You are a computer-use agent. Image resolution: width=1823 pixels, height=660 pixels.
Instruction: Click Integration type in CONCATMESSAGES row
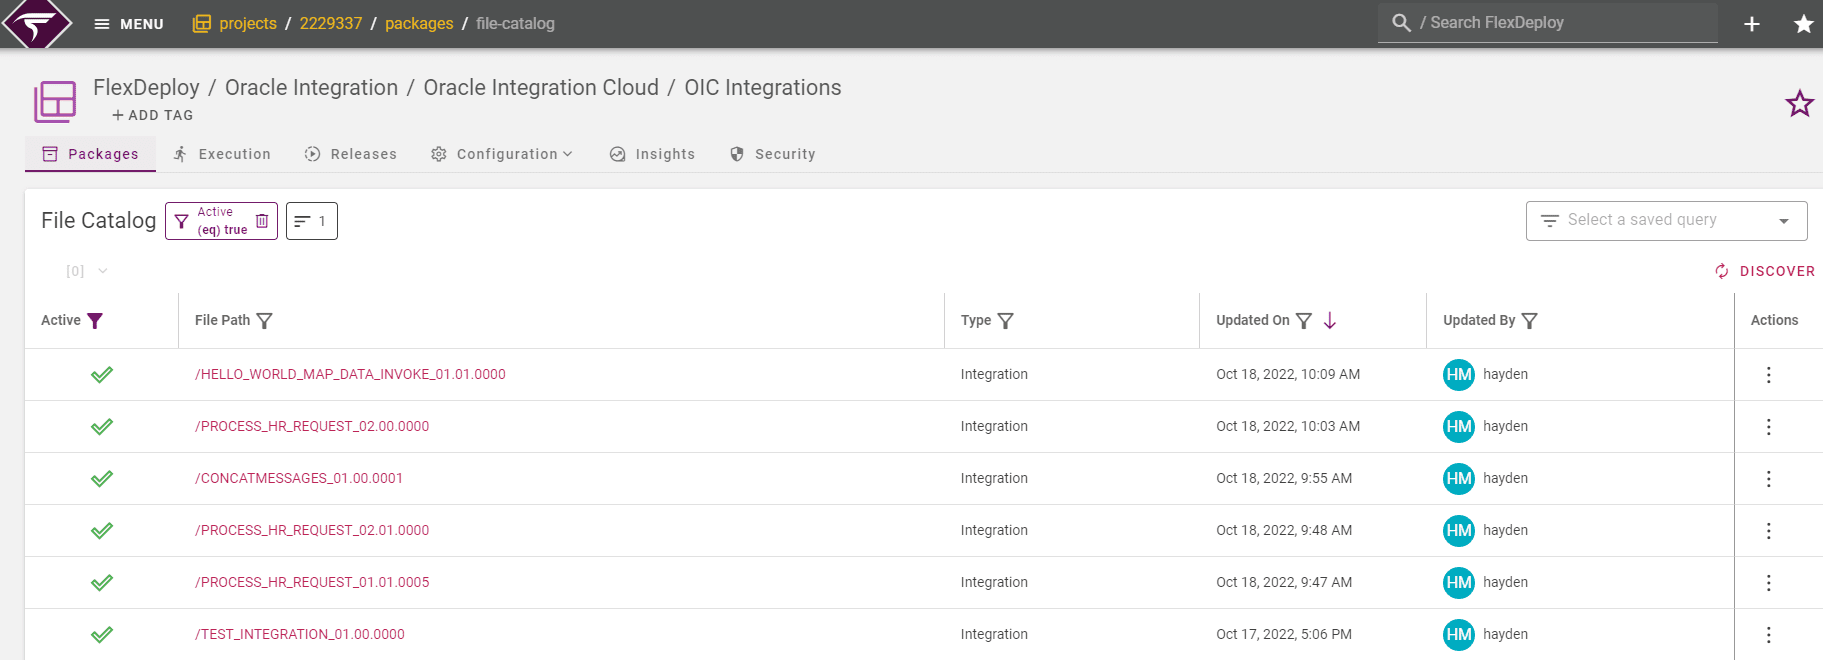pyautogui.click(x=994, y=478)
